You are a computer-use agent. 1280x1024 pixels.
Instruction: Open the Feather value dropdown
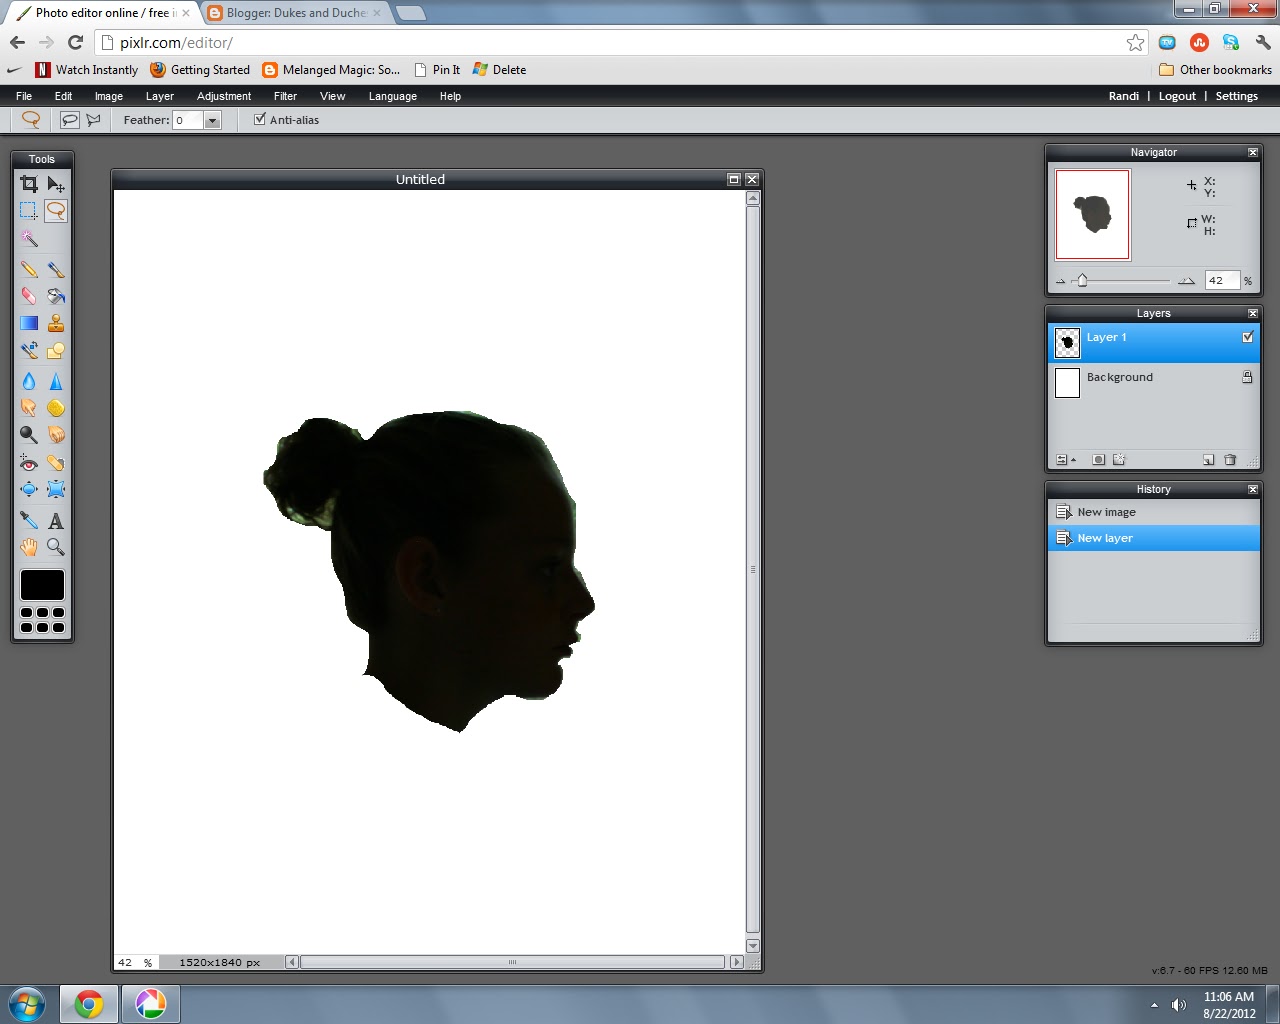click(x=212, y=119)
